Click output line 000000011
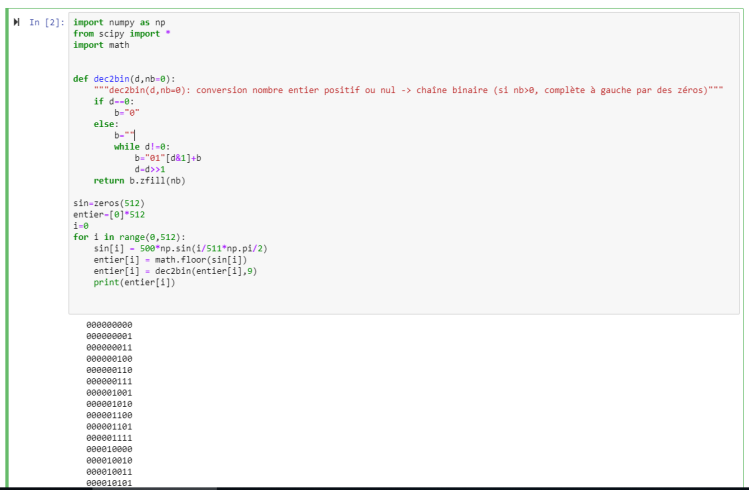The image size is (749, 490). [x=109, y=348]
